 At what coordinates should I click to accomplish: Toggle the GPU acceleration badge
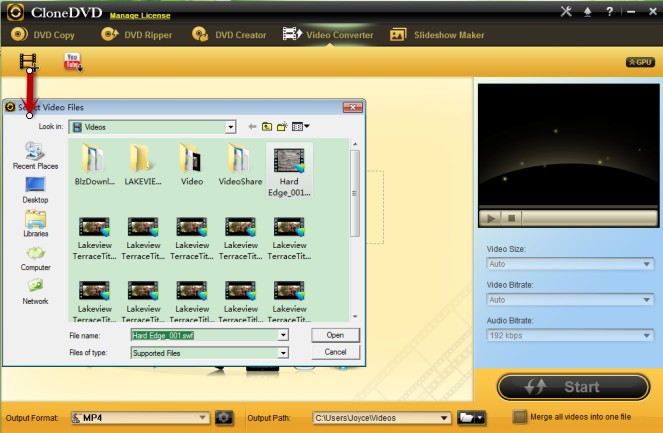tap(640, 62)
